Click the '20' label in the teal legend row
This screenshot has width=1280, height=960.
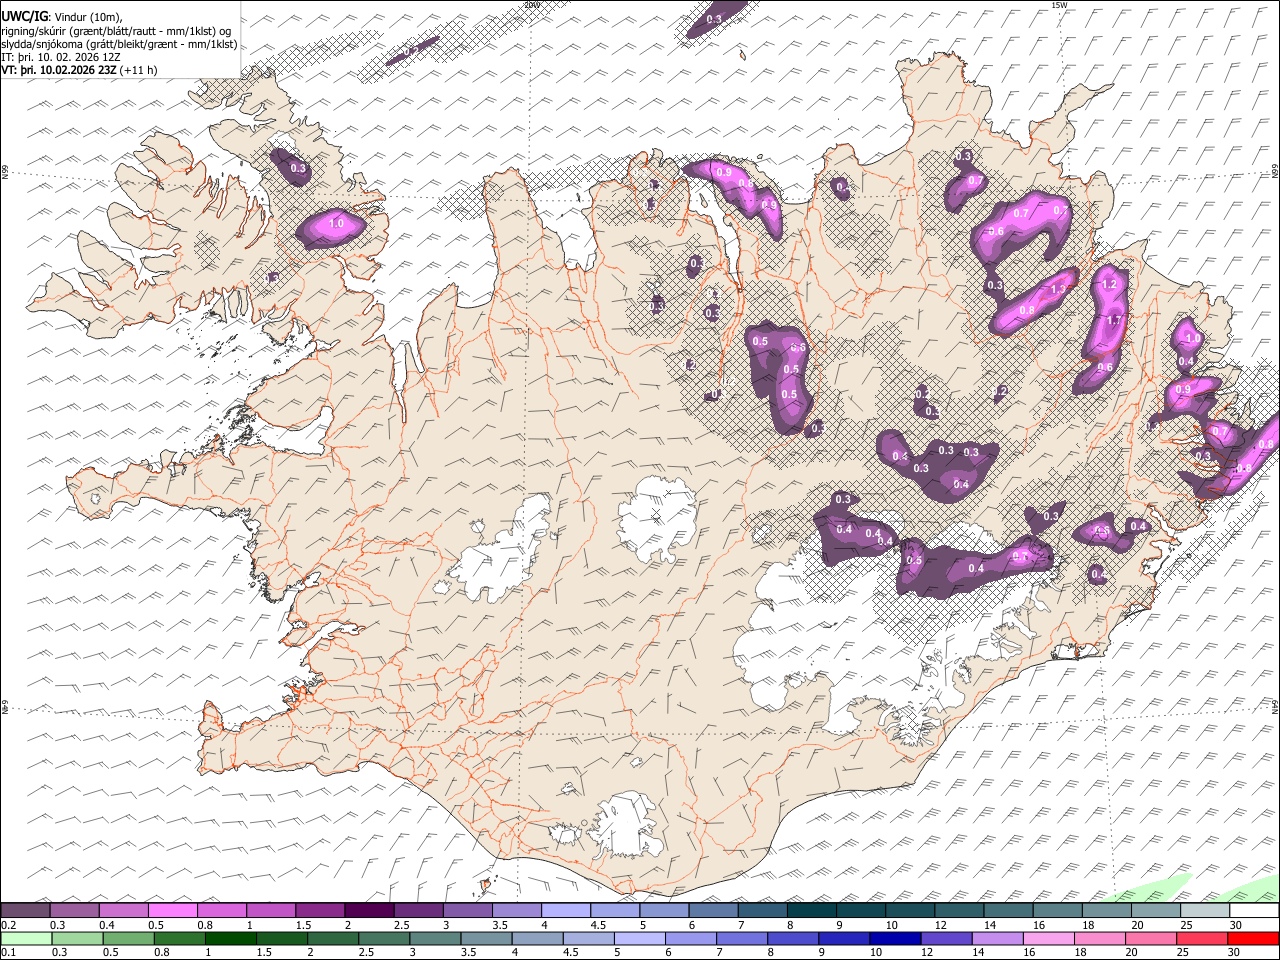coord(1137,925)
